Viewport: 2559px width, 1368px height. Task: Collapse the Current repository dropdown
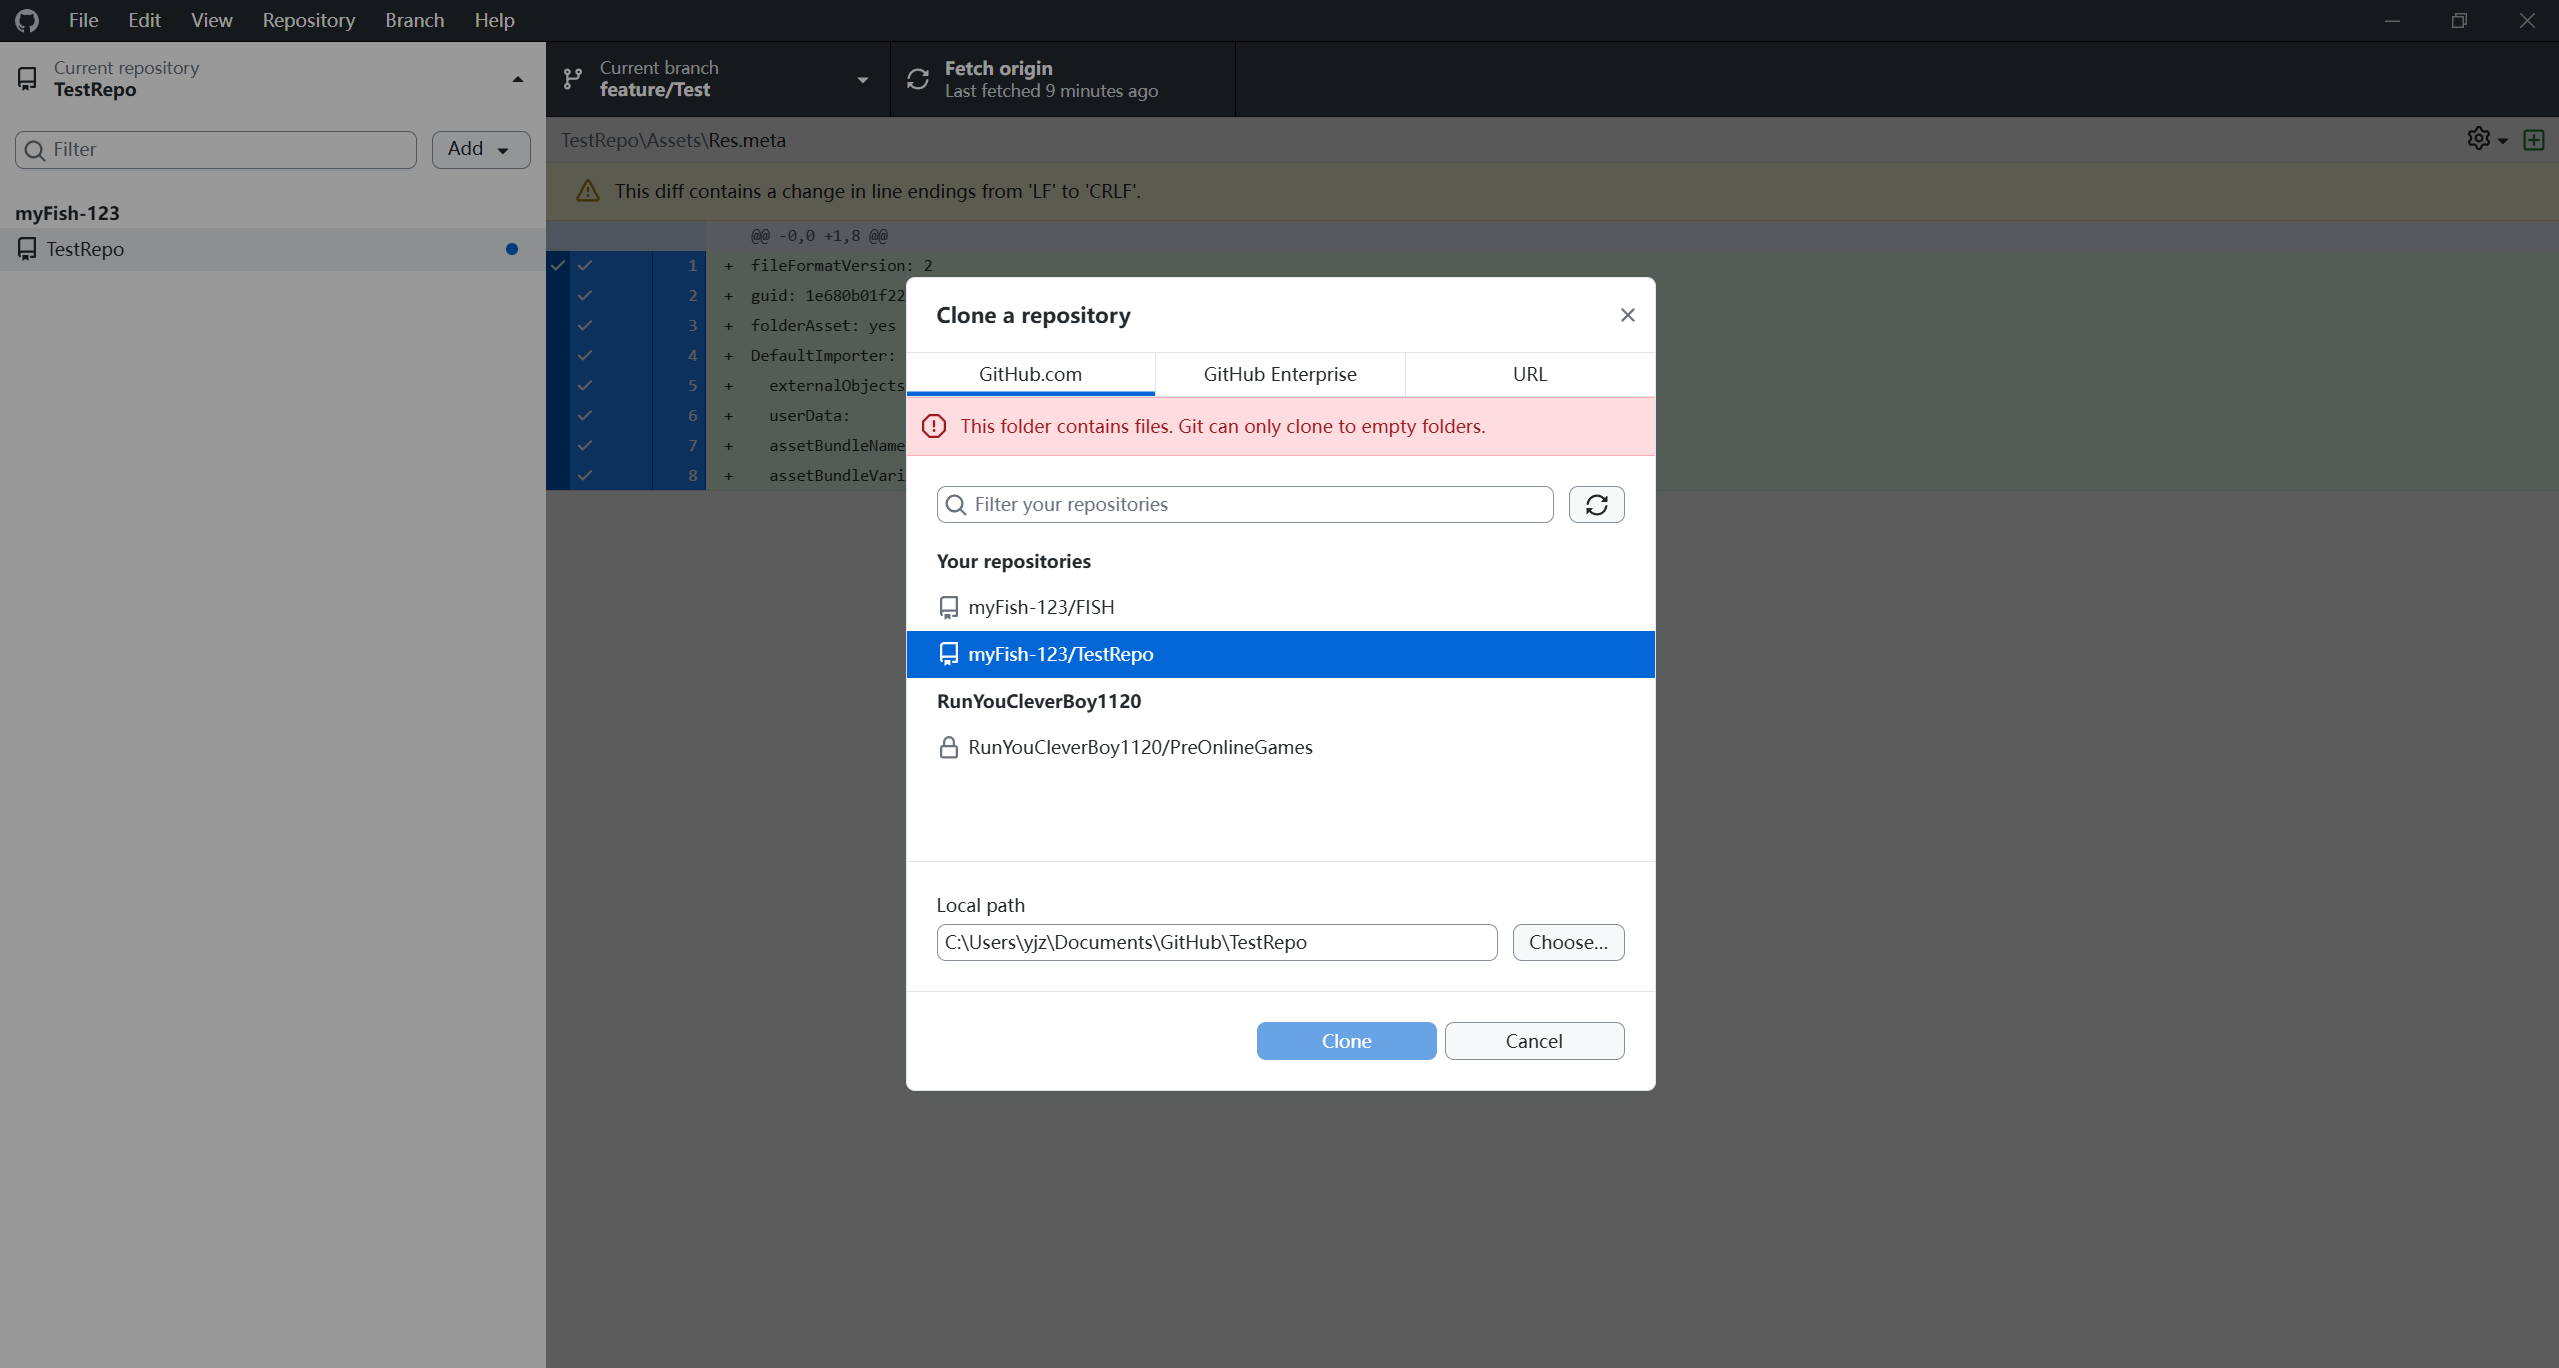(x=272, y=79)
